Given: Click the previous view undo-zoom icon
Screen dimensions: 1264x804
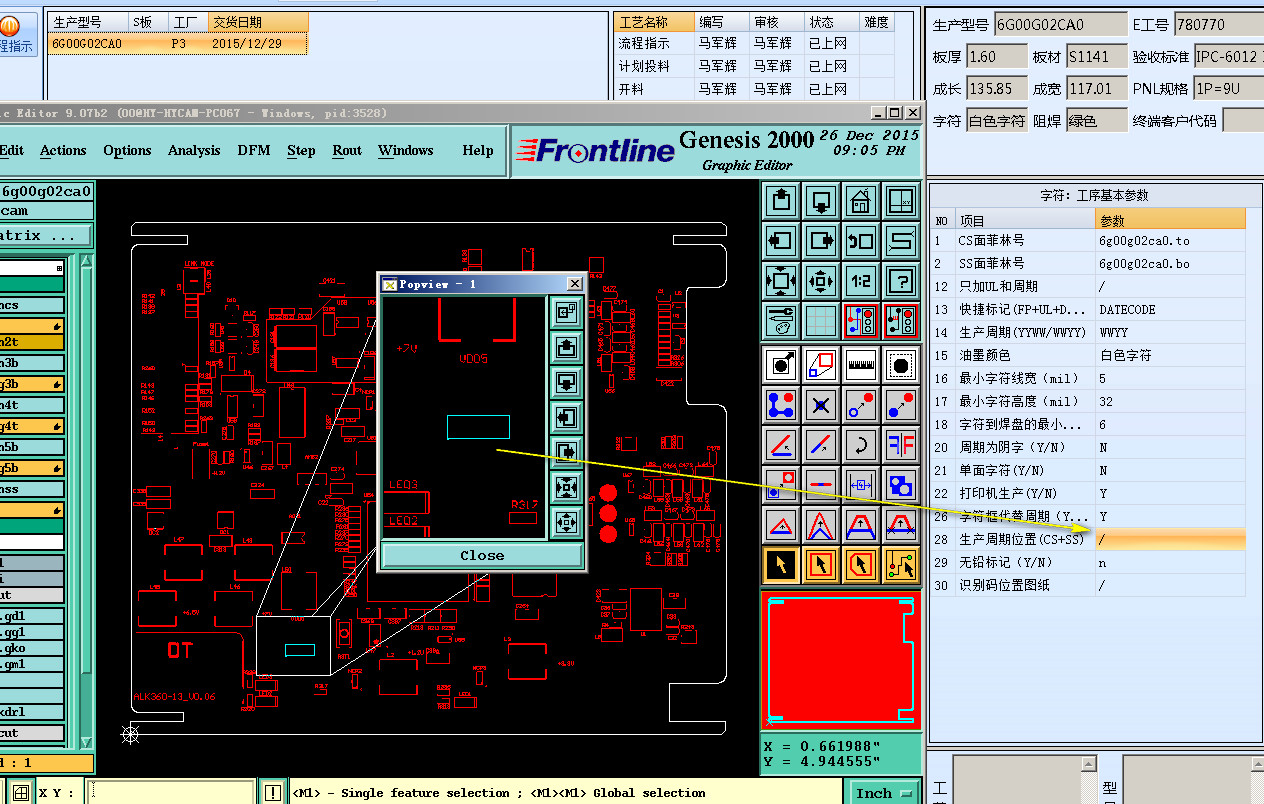Looking at the screenshot, I should click(x=860, y=241).
